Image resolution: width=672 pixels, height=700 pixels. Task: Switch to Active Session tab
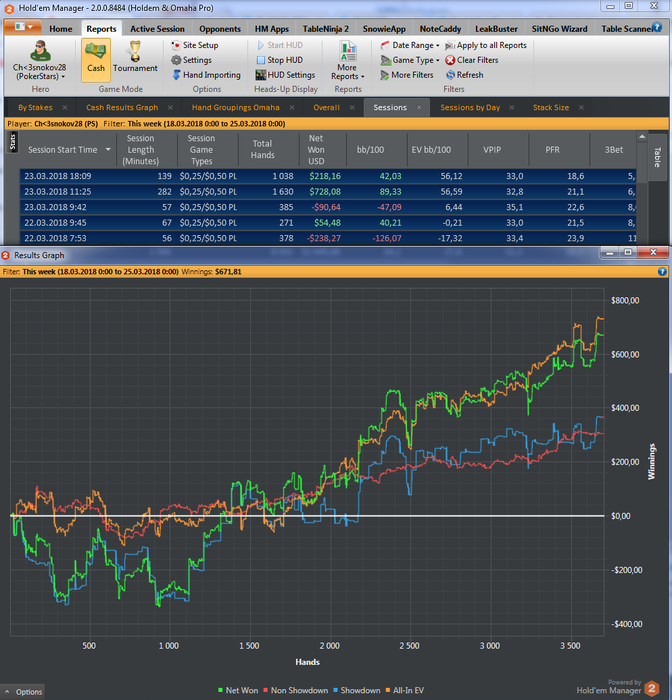tap(157, 29)
